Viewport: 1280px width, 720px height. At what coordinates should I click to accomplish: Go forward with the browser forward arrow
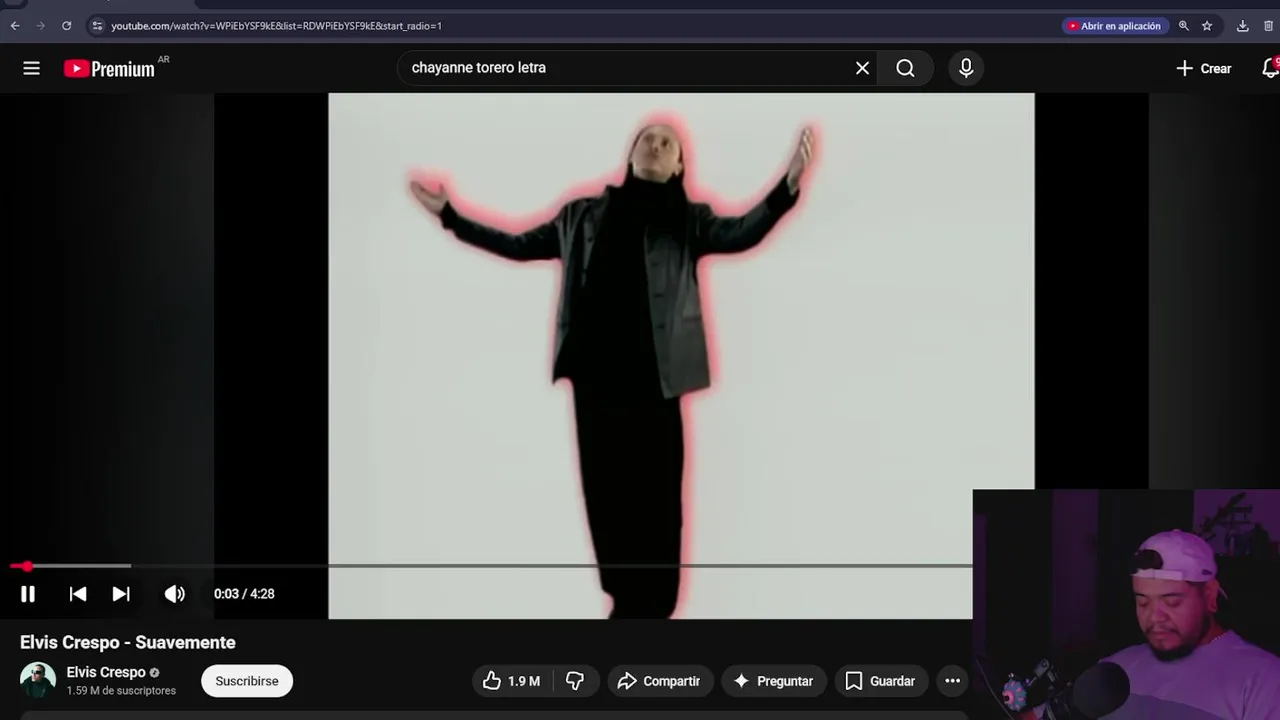point(40,26)
